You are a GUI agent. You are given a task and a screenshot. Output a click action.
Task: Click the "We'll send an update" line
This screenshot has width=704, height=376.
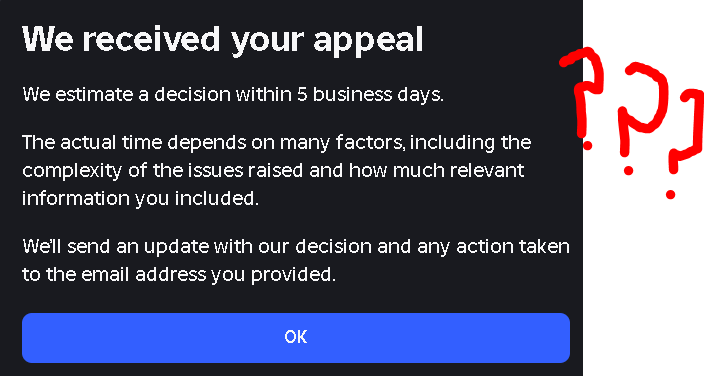[296, 247]
